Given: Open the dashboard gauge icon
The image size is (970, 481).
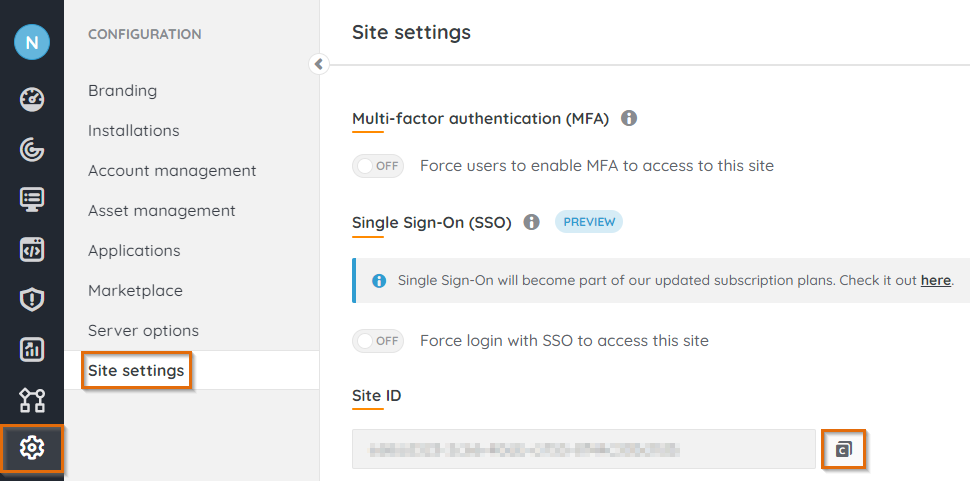Looking at the screenshot, I should [x=32, y=99].
